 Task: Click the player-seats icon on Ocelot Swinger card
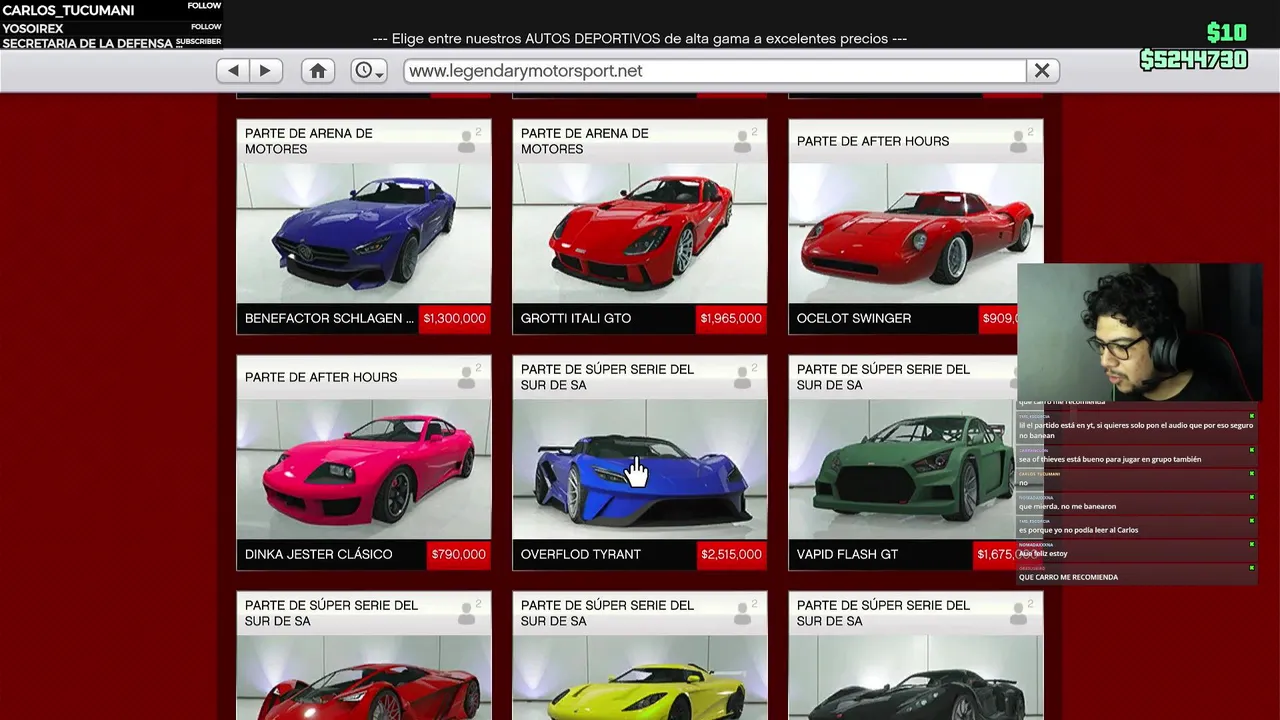1020,141
